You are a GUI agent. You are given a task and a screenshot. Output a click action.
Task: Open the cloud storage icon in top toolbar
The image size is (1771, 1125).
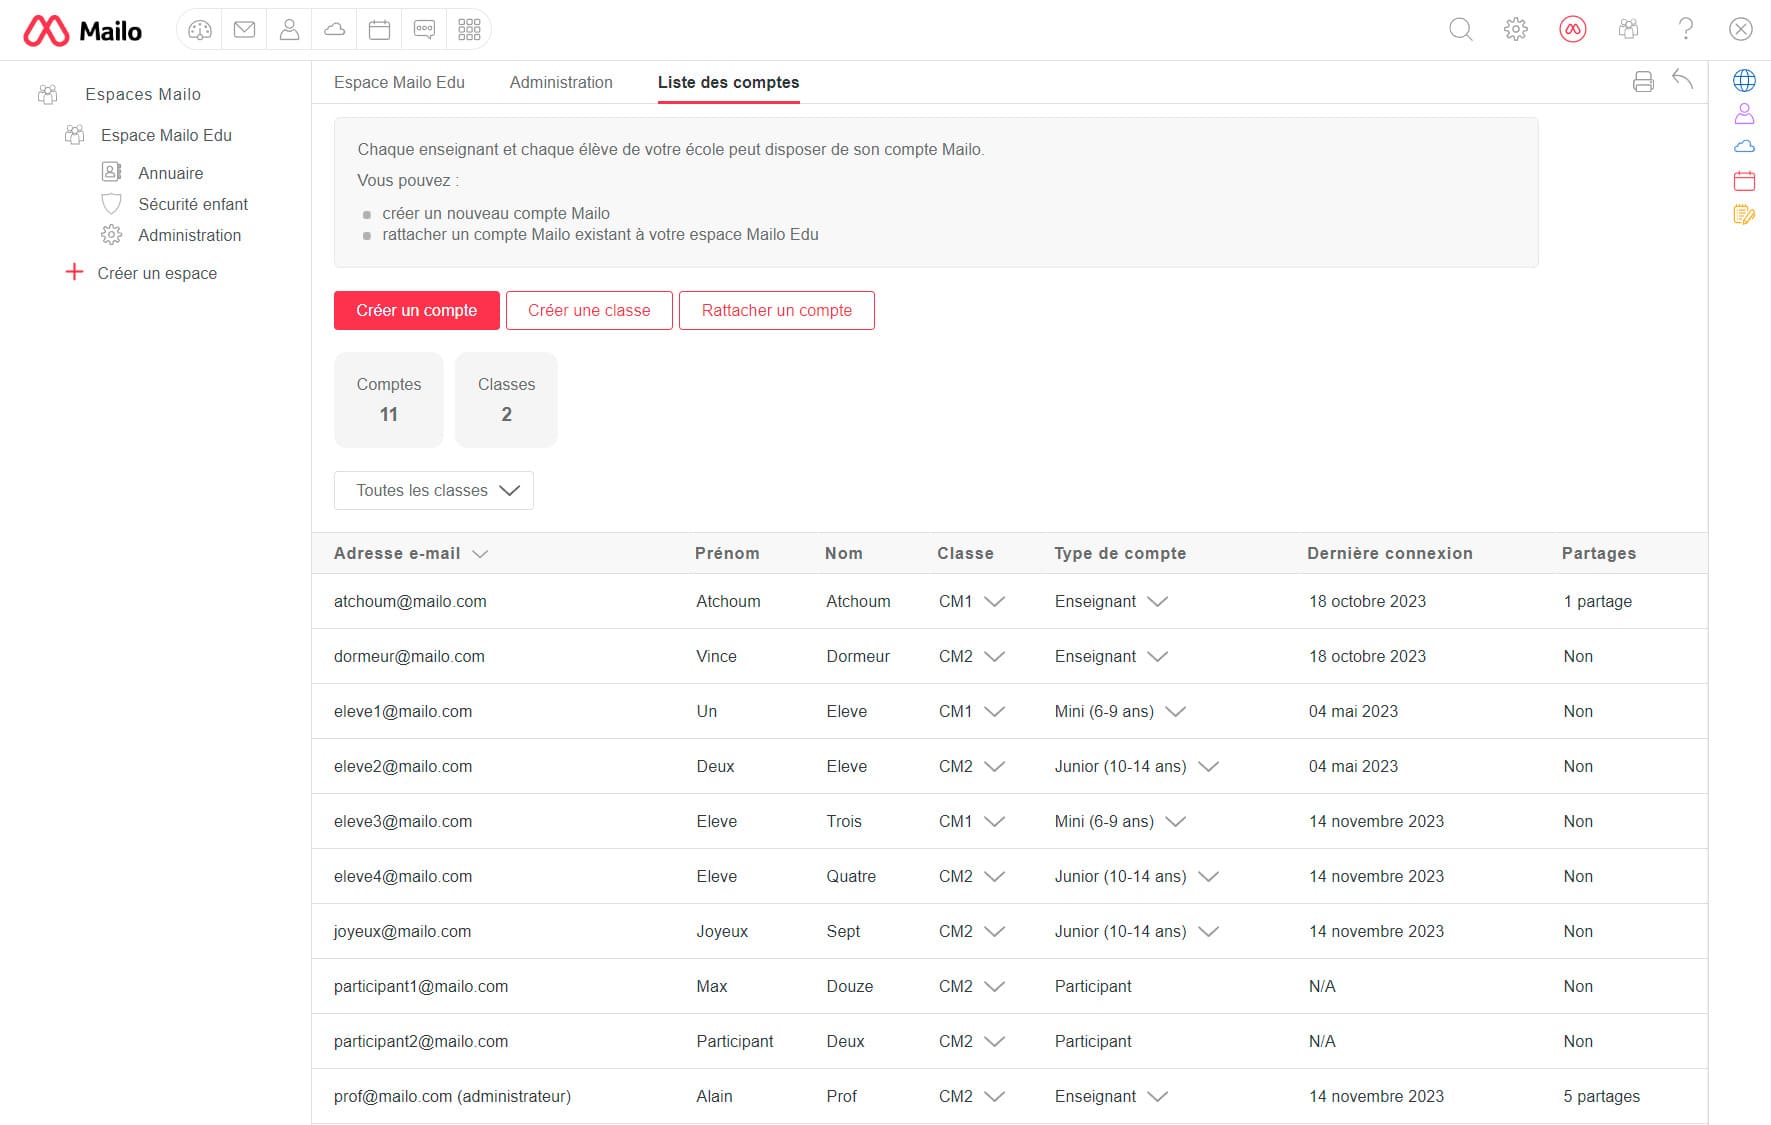coord(334,30)
